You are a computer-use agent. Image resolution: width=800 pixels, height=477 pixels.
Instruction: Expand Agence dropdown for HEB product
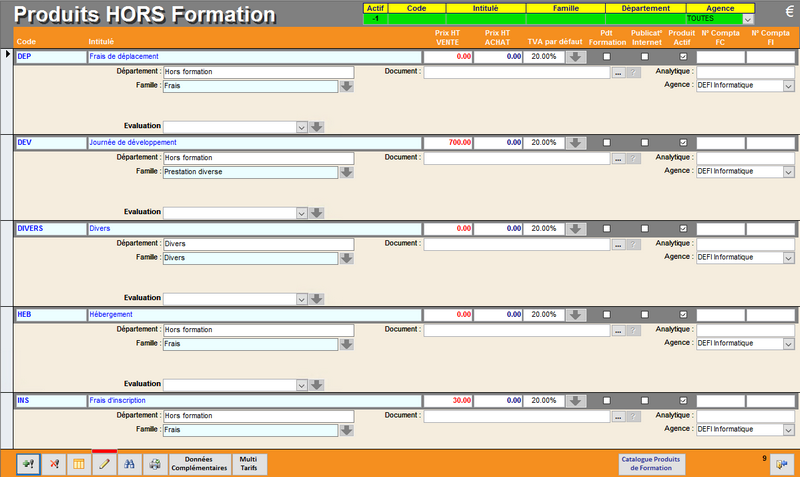(x=788, y=343)
